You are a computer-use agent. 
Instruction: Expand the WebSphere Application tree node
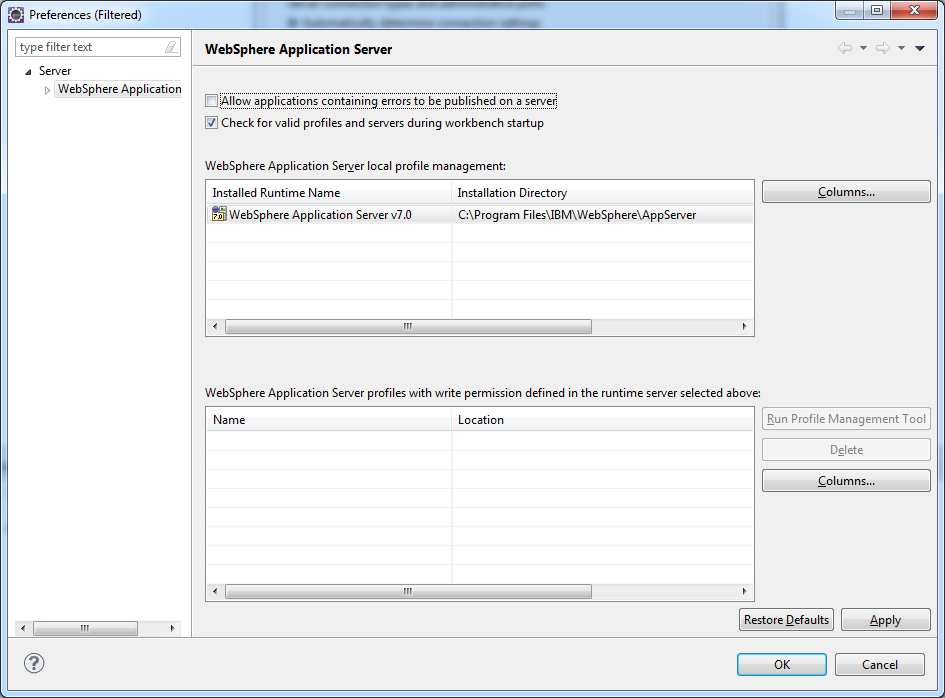pyautogui.click(x=47, y=90)
